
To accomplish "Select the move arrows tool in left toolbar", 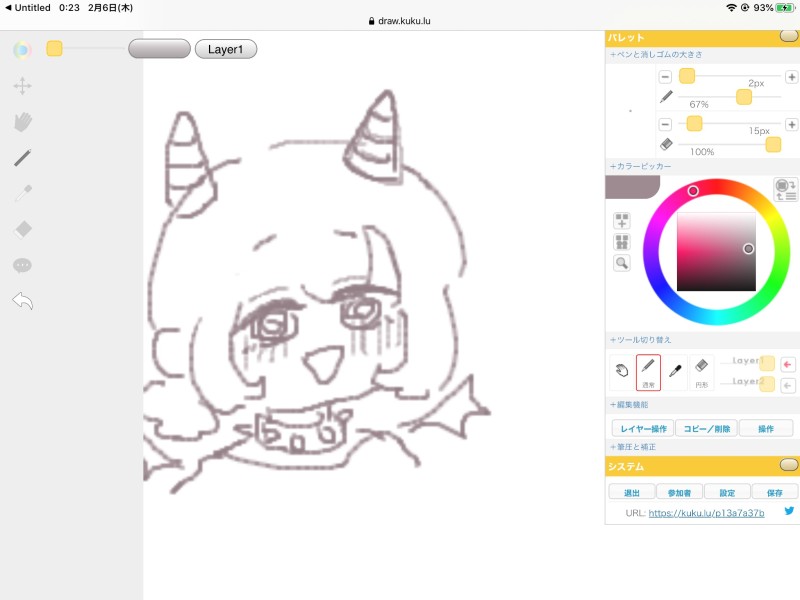I will pos(22,86).
